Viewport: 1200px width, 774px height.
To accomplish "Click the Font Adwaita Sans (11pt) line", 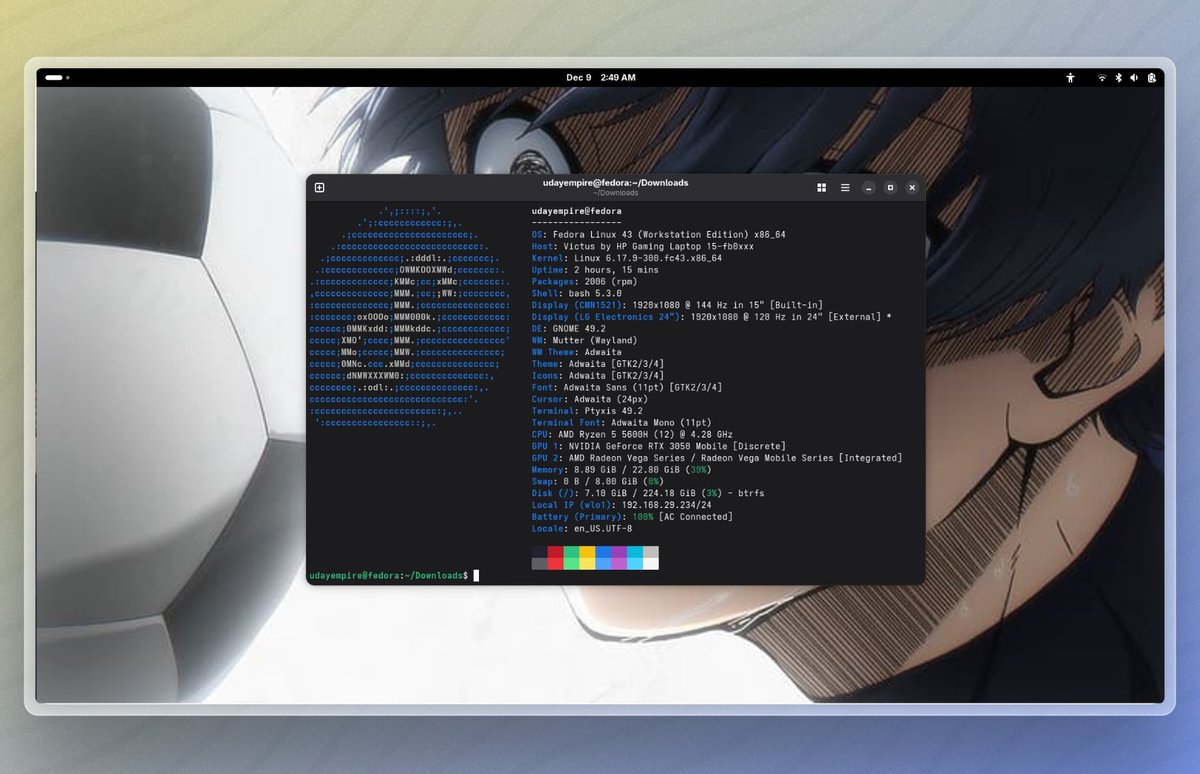I will (x=627, y=387).
